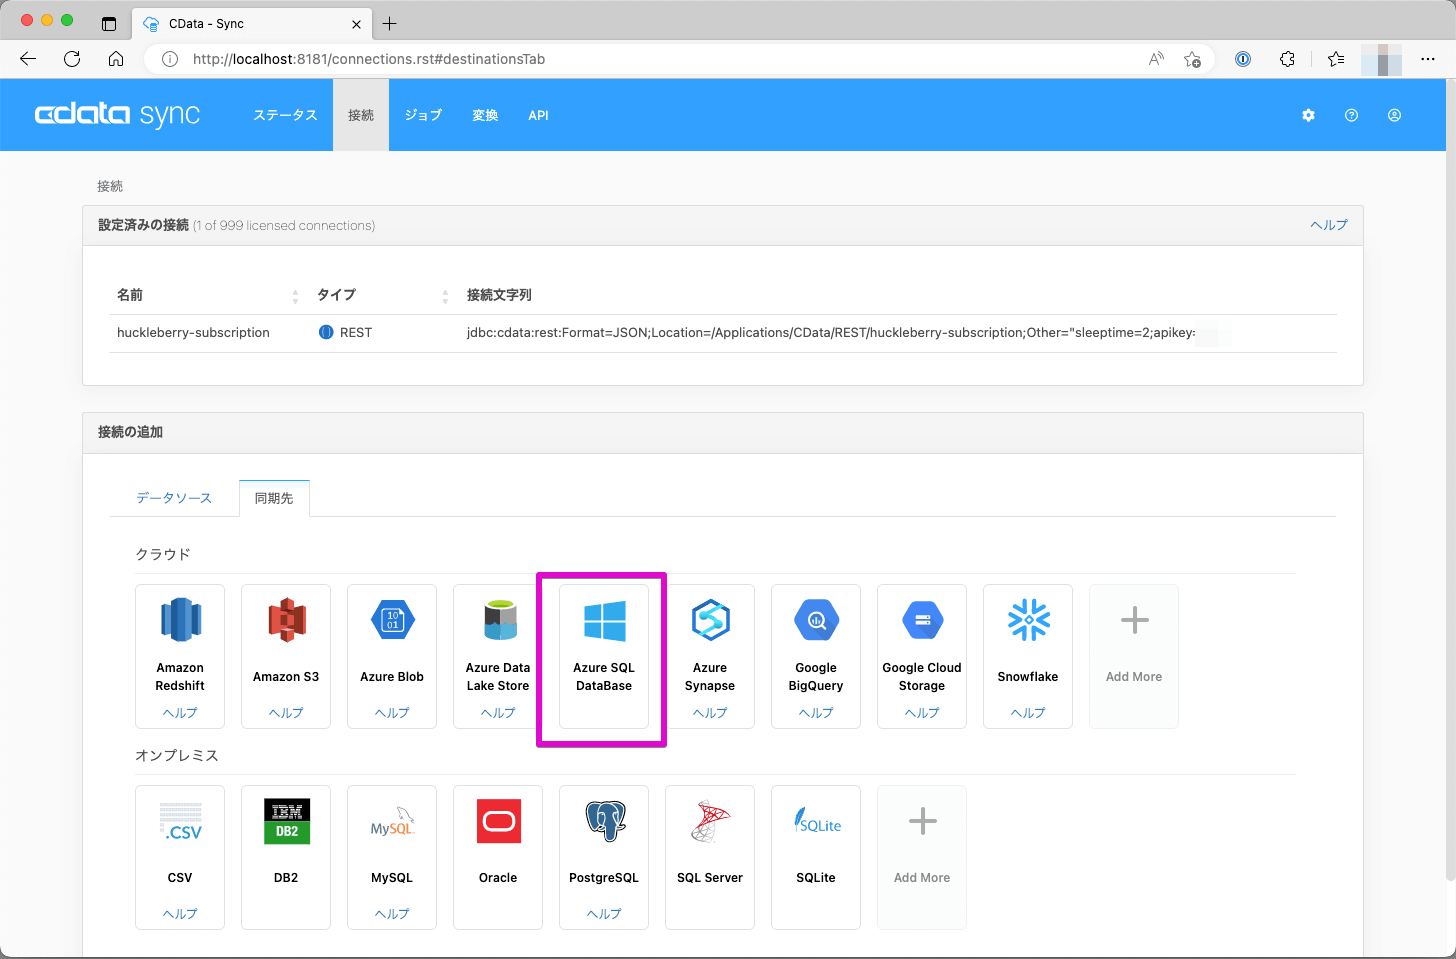Open CData Sync settings gear
Image resolution: width=1456 pixels, height=959 pixels.
(x=1308, y=115)
